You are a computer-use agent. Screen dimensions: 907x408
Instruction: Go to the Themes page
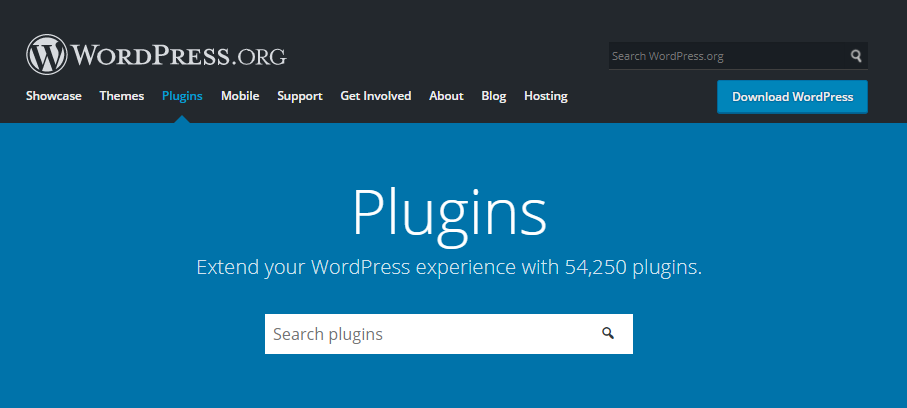(x=121, y=96)
